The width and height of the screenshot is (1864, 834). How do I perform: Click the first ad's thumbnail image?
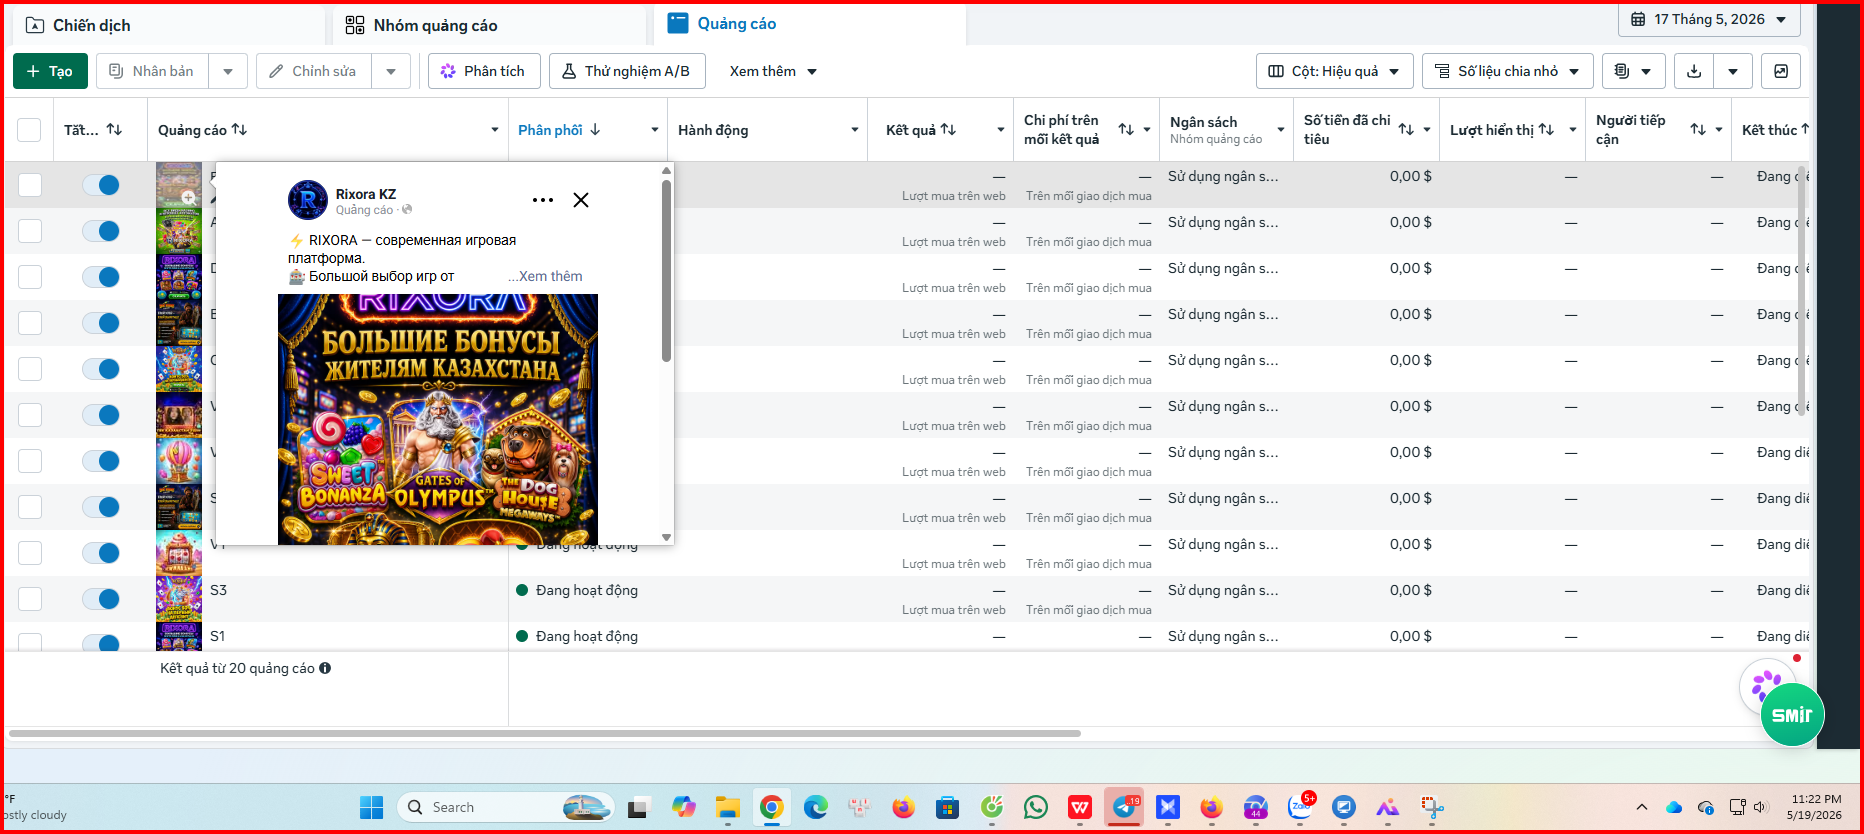179,185
